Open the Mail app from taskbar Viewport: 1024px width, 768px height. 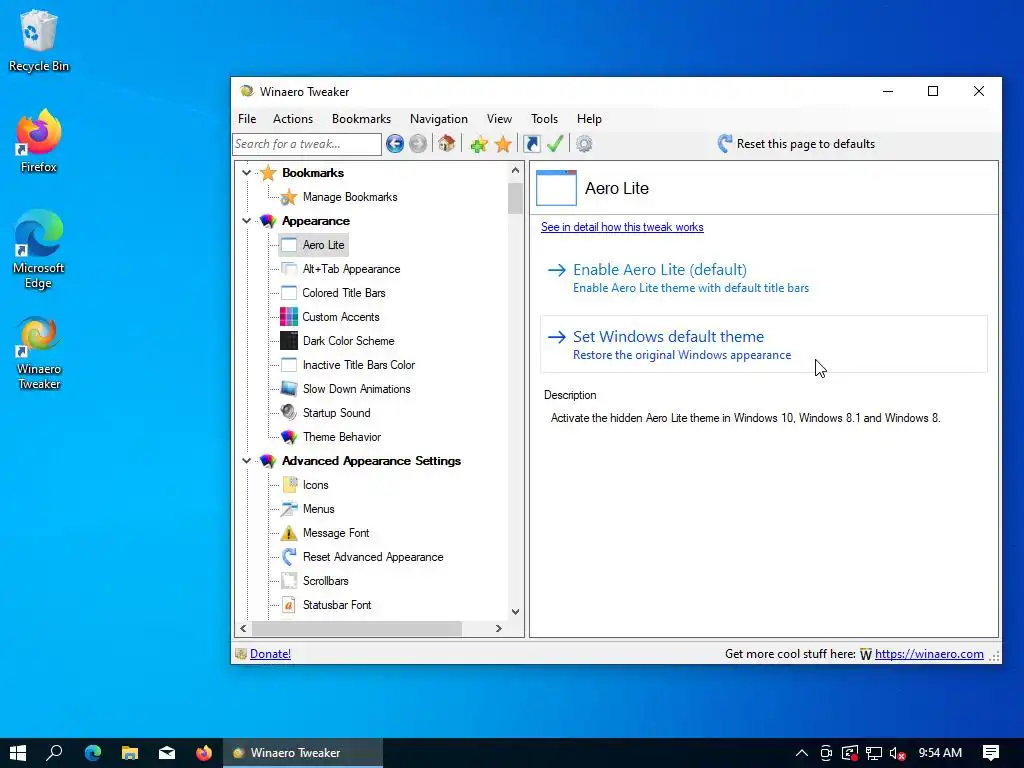pos(167,753)
